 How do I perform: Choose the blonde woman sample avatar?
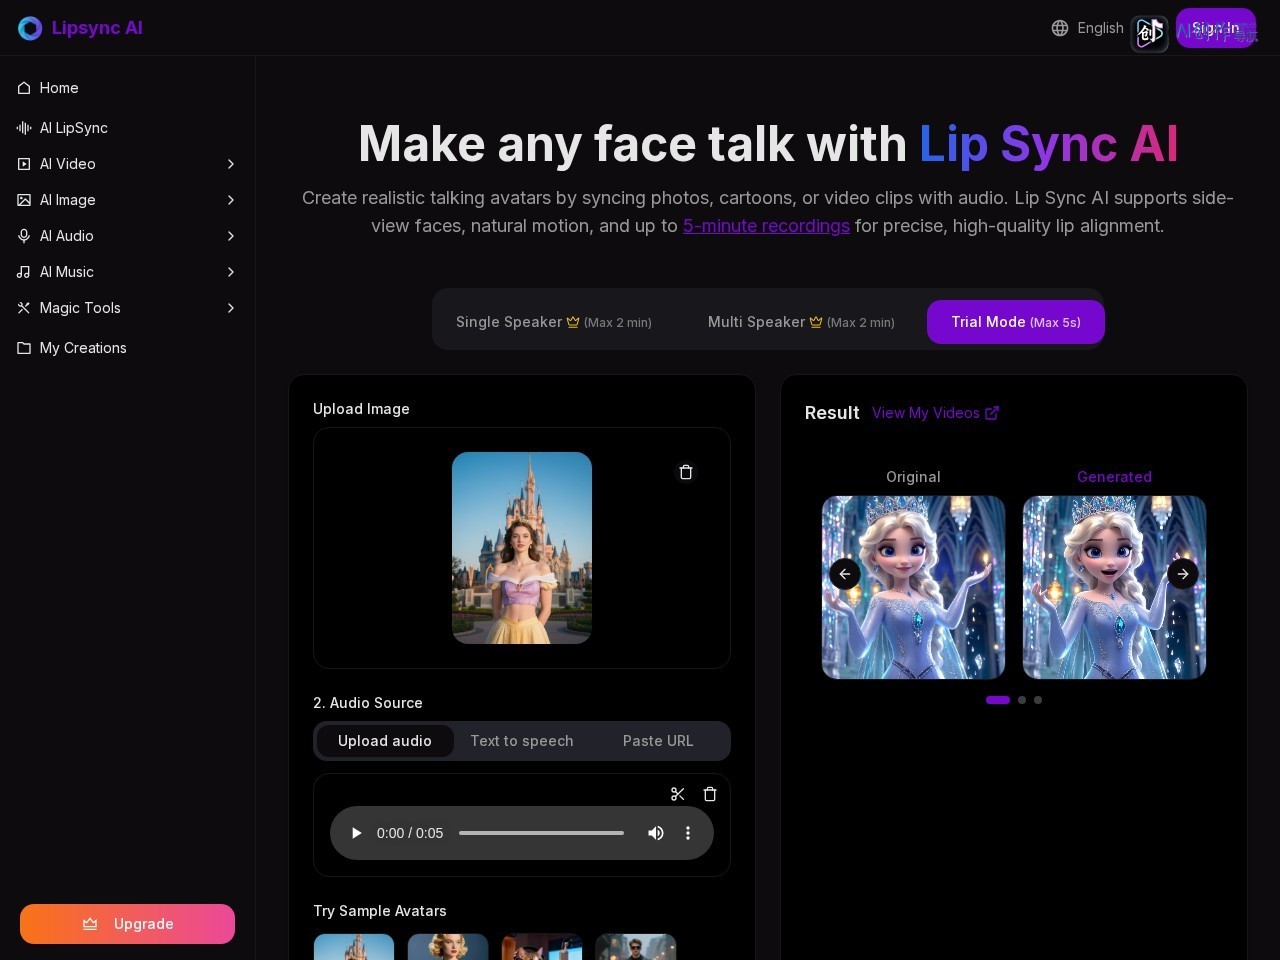click(x=448, y=947)
